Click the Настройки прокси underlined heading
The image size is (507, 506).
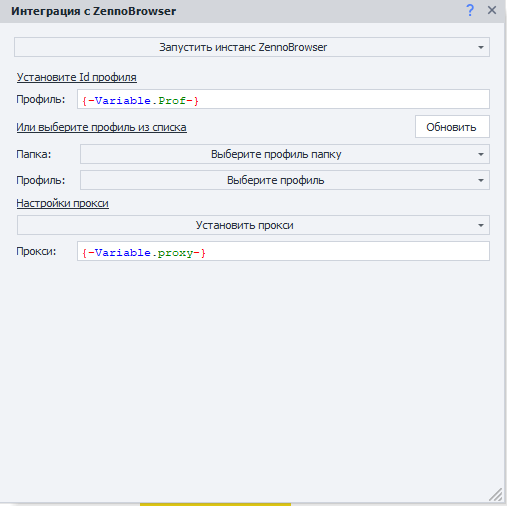pyautogui.click(x=63, y=203)
